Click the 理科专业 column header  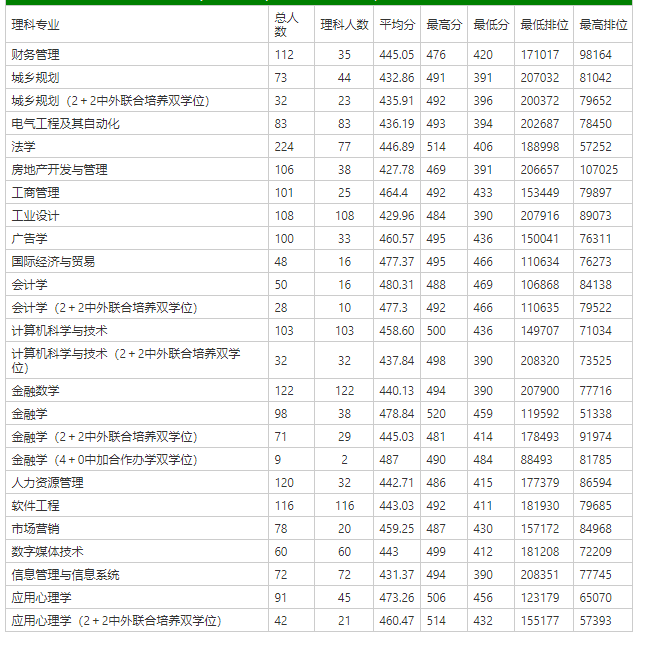tap(36, 24)
